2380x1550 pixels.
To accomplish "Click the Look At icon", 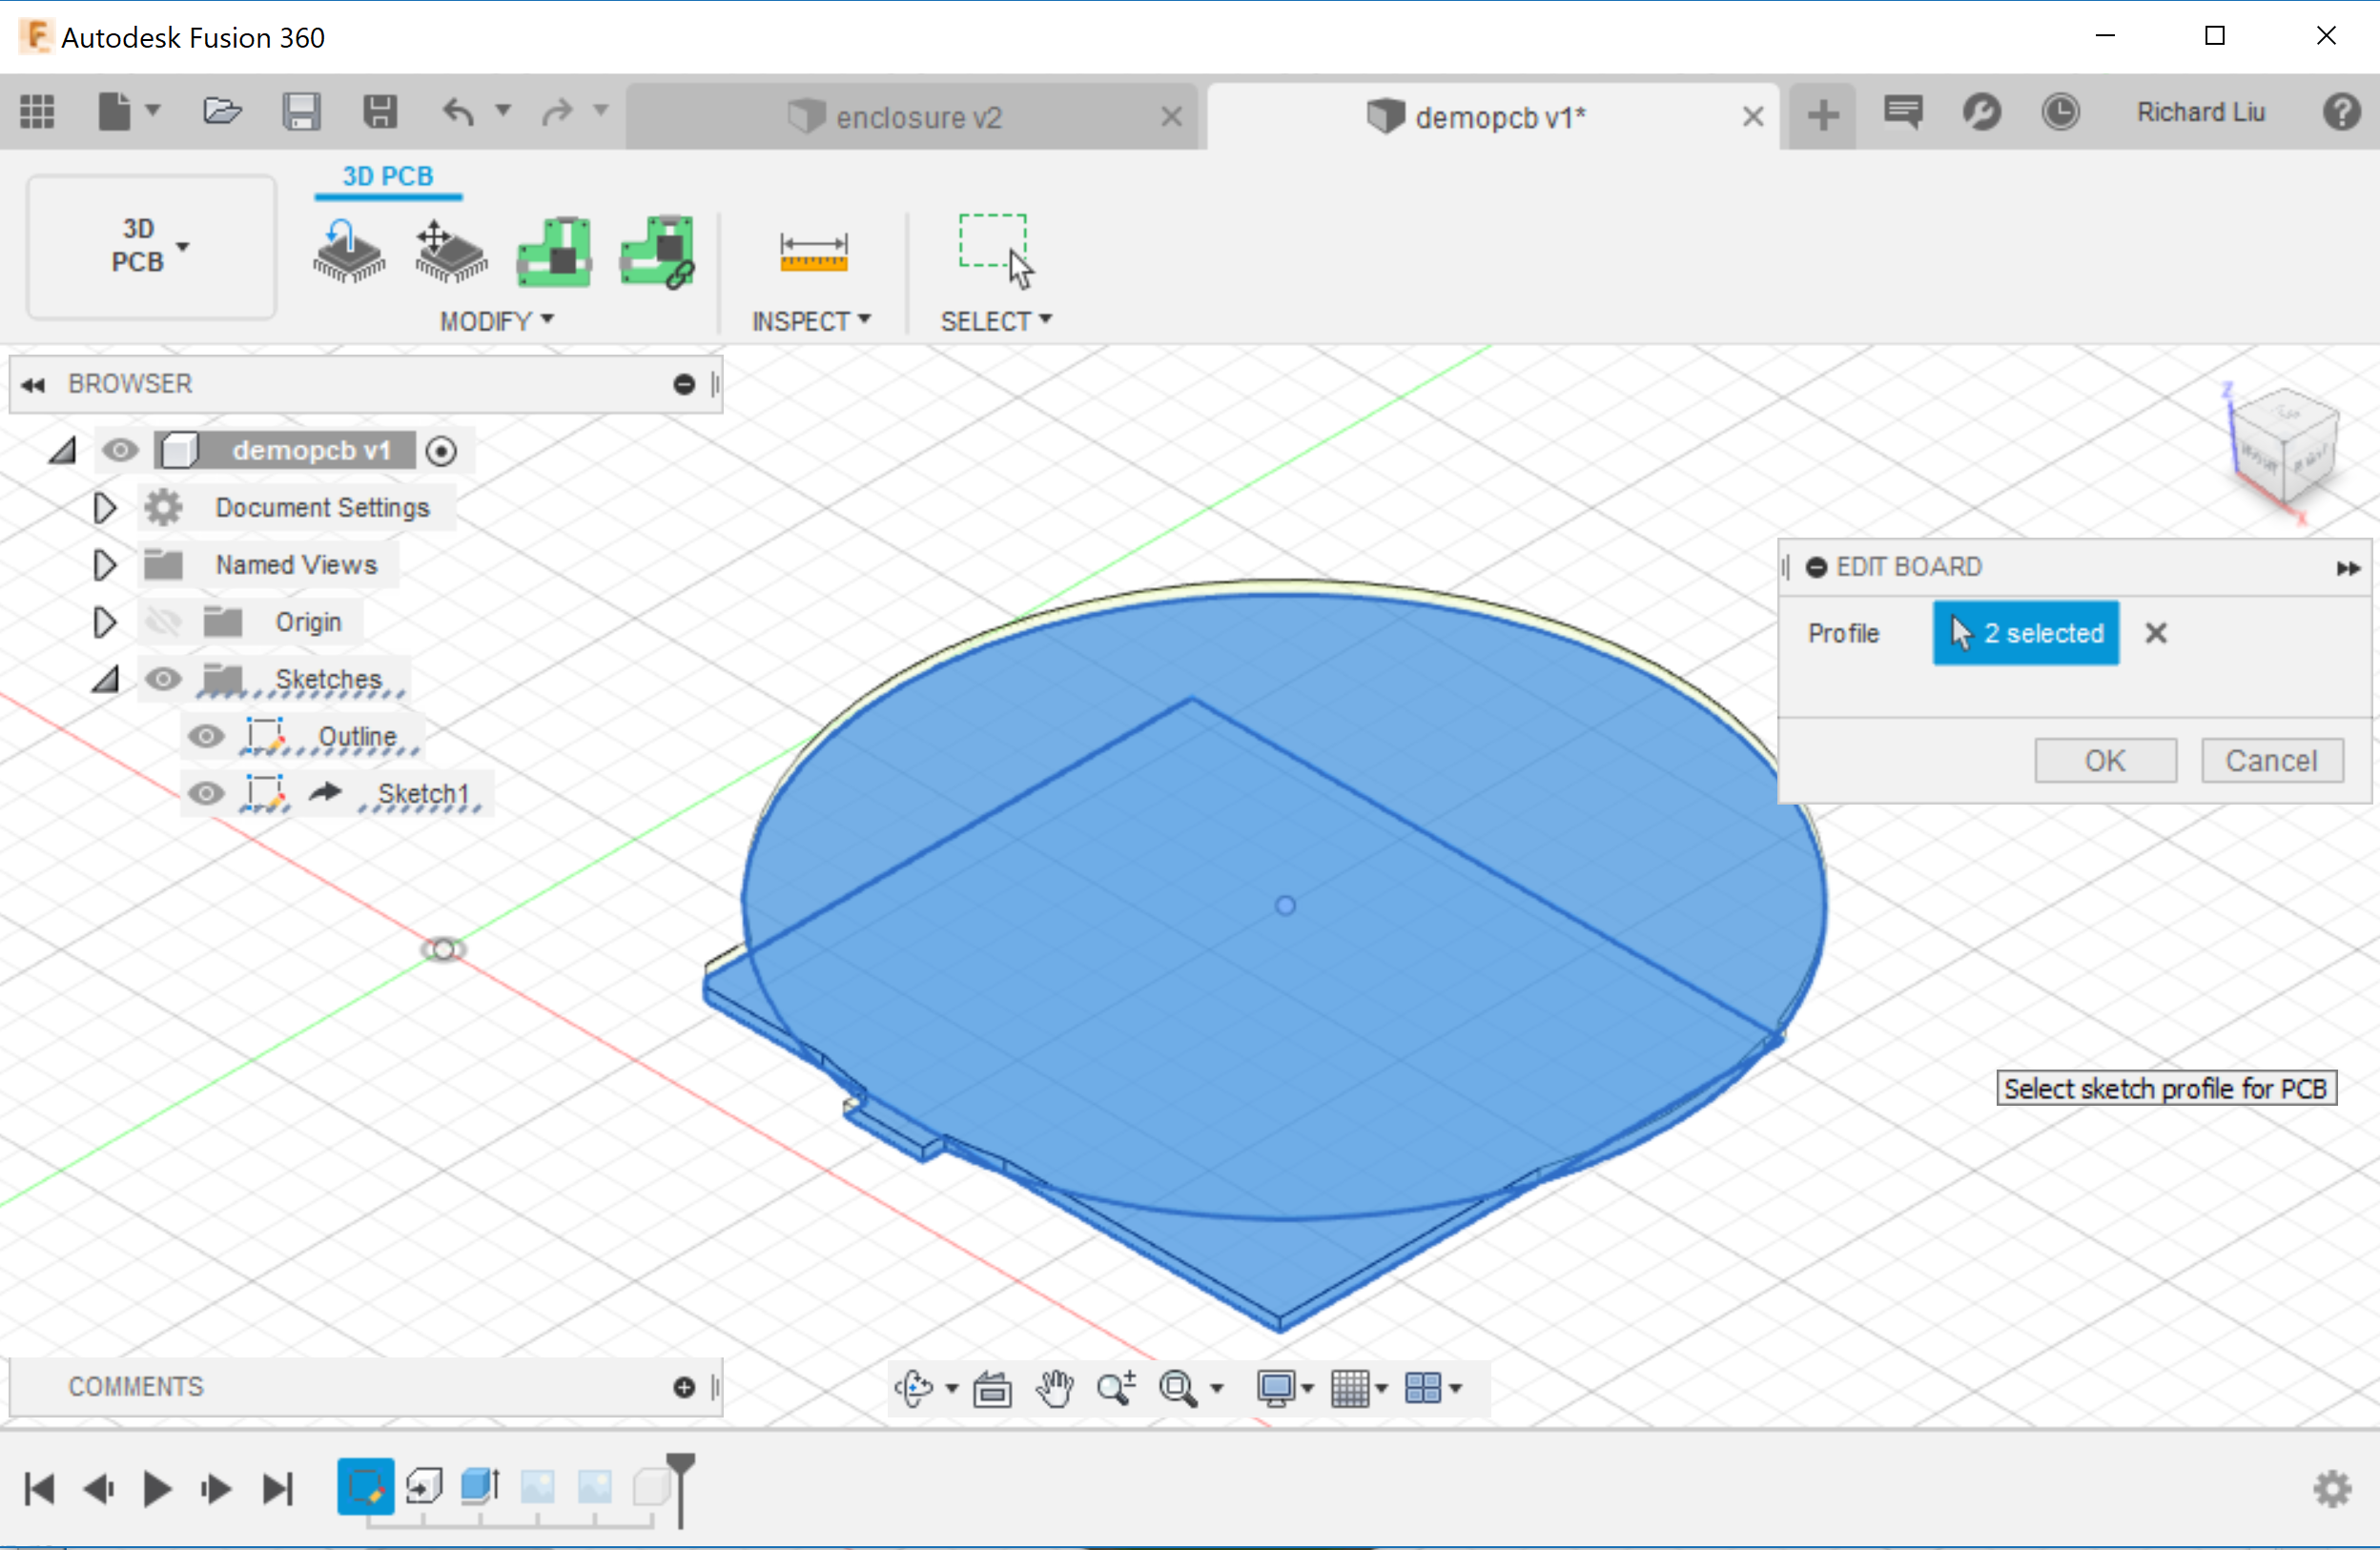I will click(992, 1388).
